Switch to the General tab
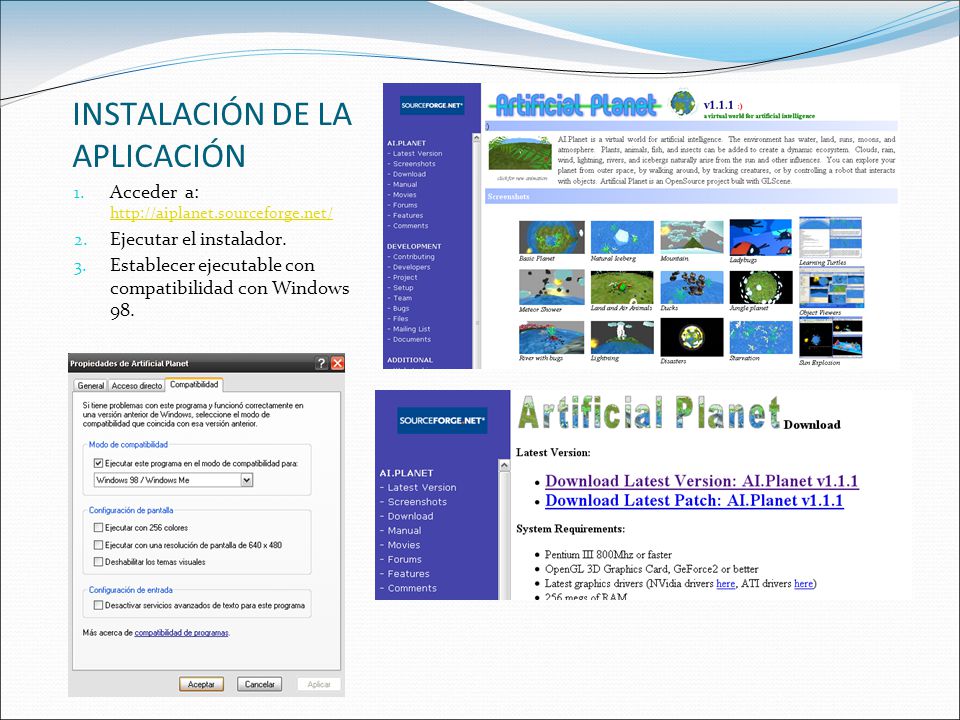960x720 pixels. point(91,386)
